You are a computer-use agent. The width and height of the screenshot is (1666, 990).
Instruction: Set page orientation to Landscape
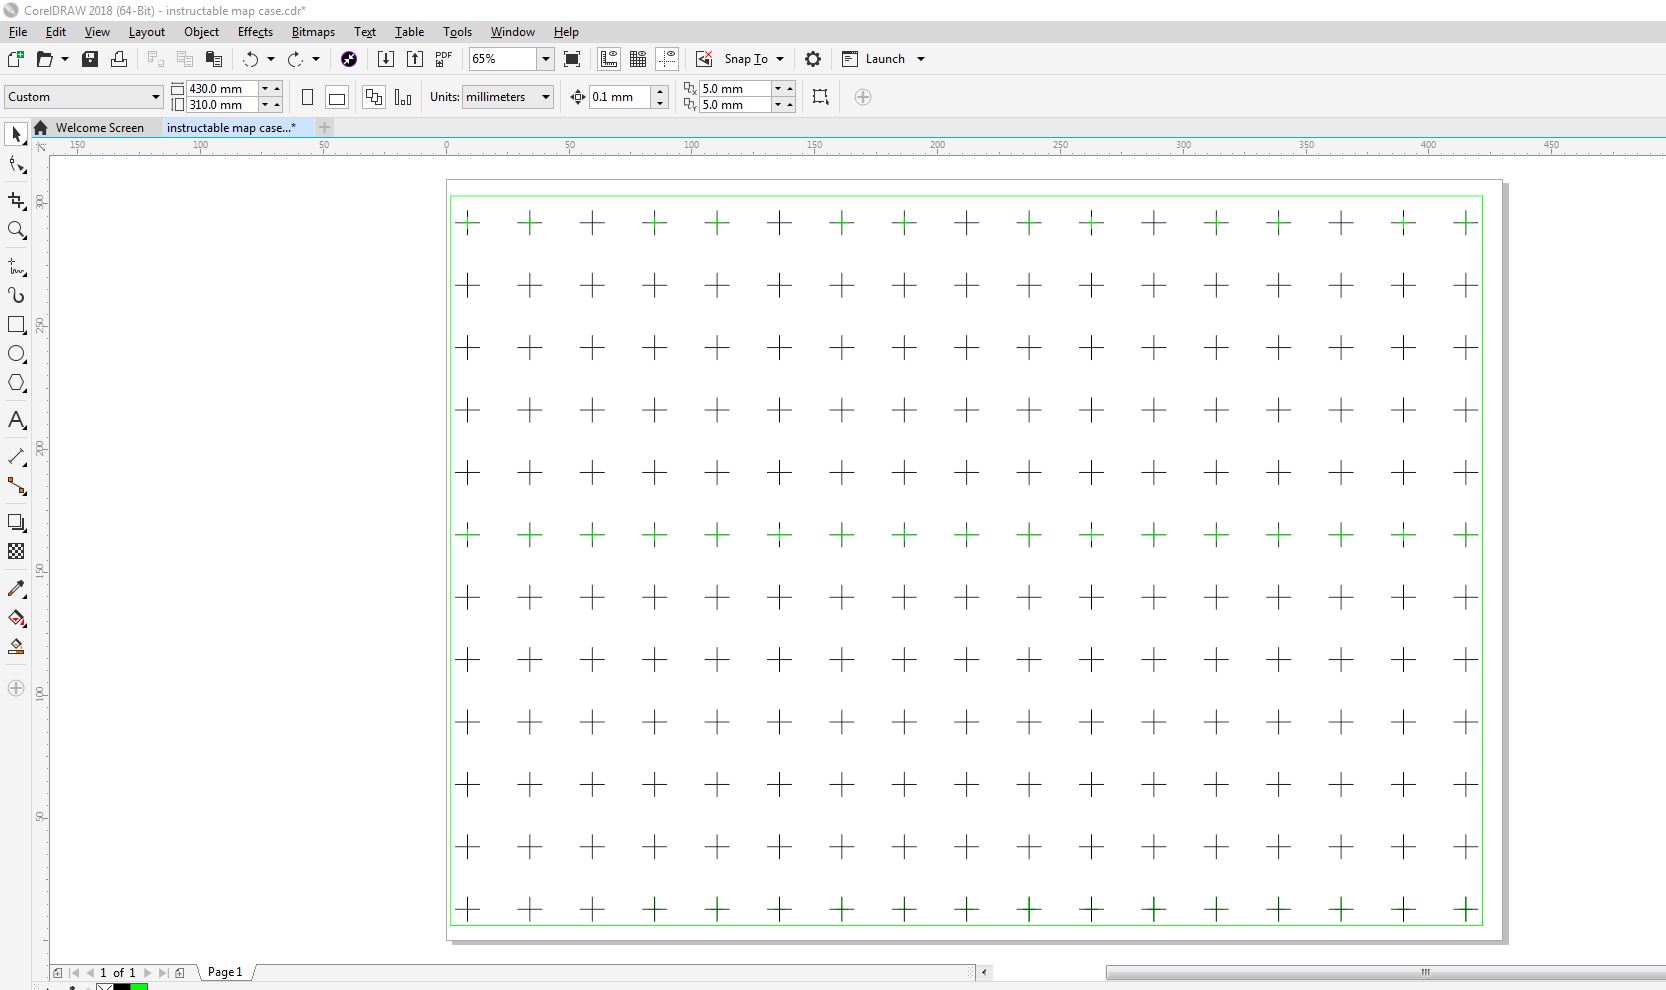(x=337, y=97)
